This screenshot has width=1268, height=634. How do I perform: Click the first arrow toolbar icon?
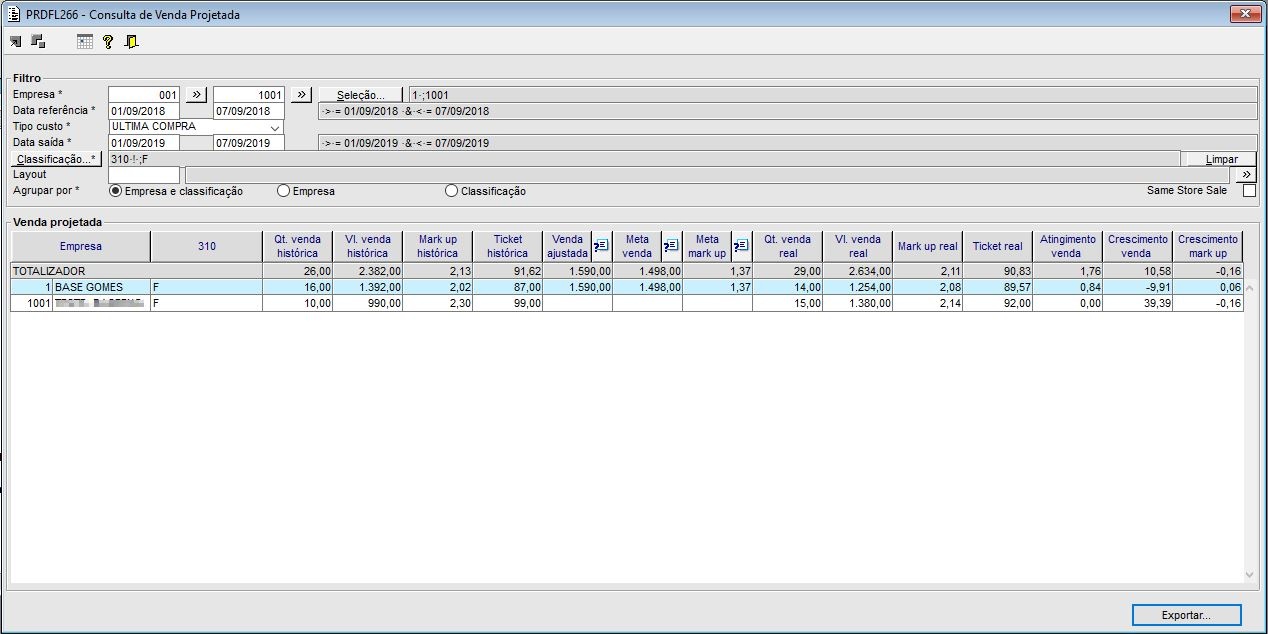pyautogui.click(x=15, y=41)
